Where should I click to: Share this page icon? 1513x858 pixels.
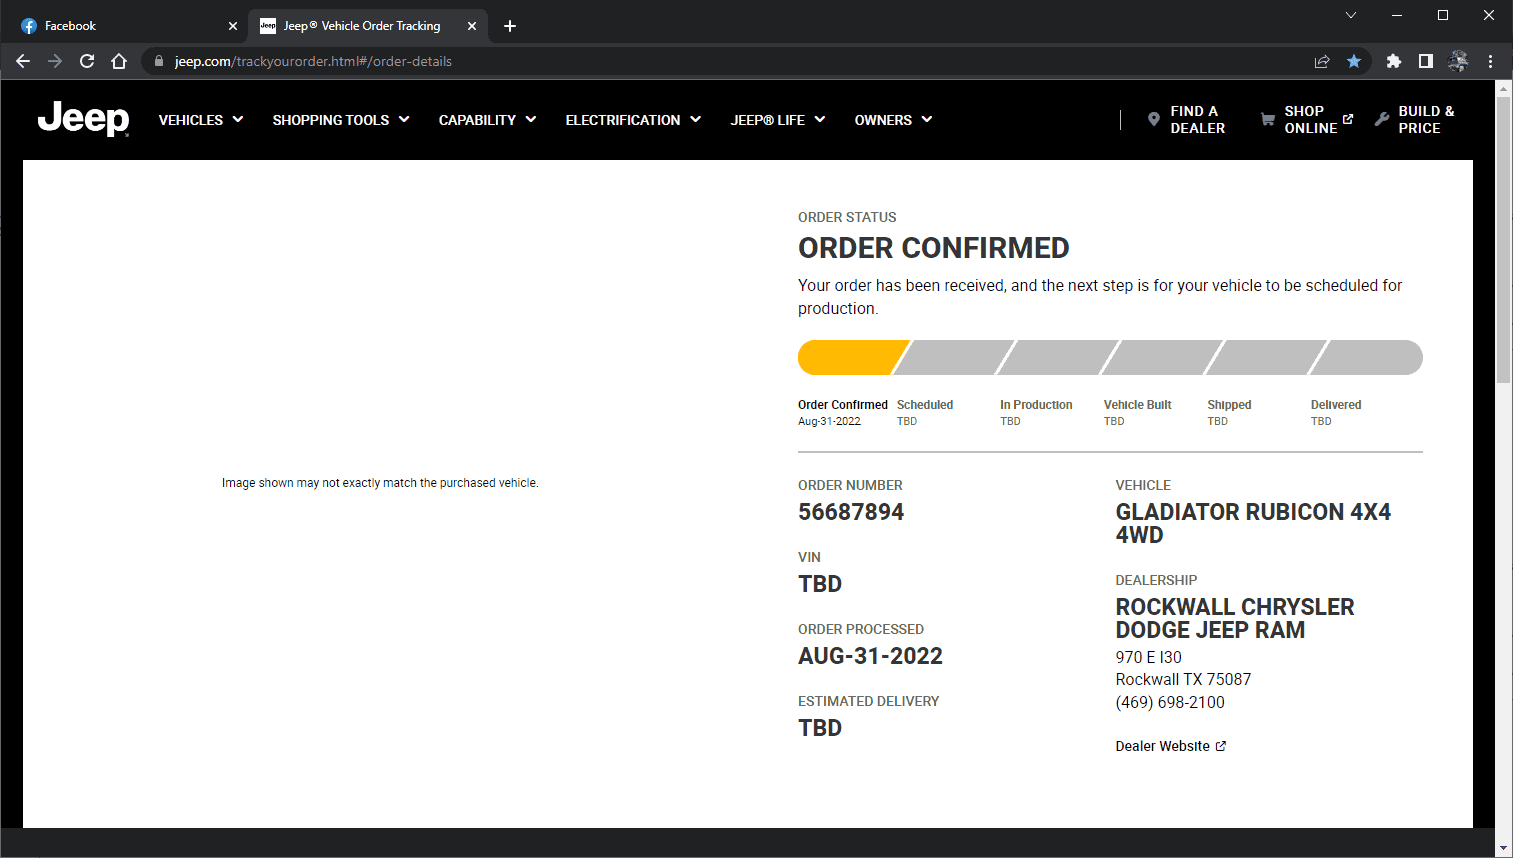[1322, 61]
